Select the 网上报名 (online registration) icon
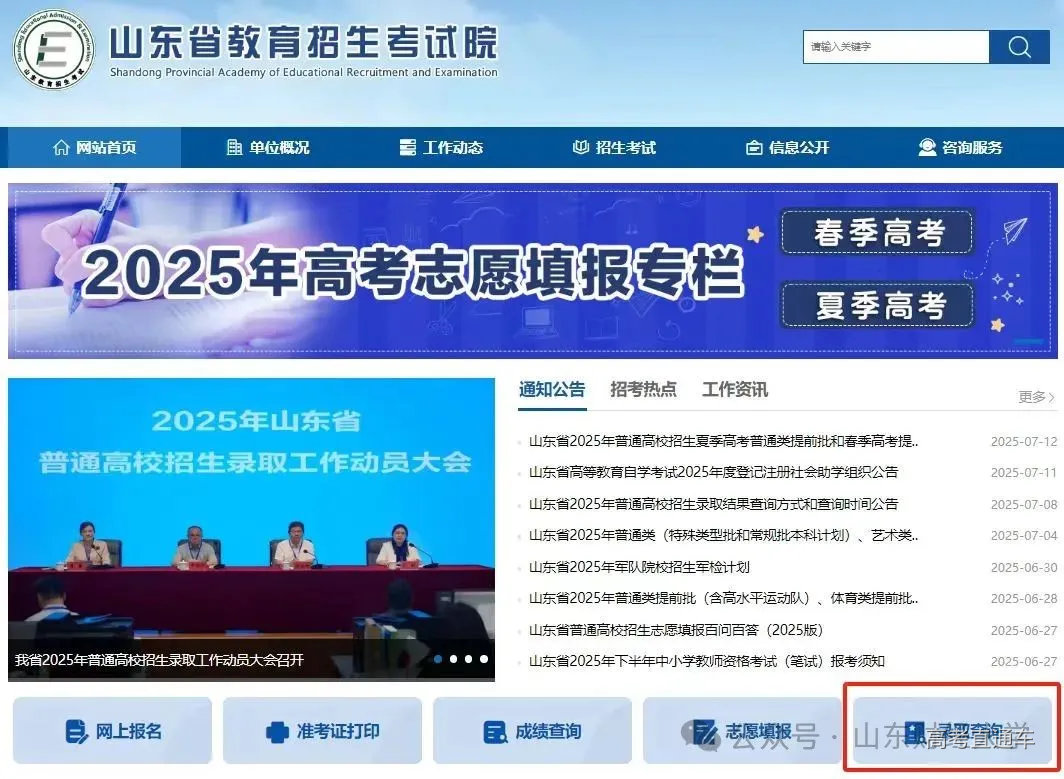Screen dimensions: 1064x779 click(75, 732)
